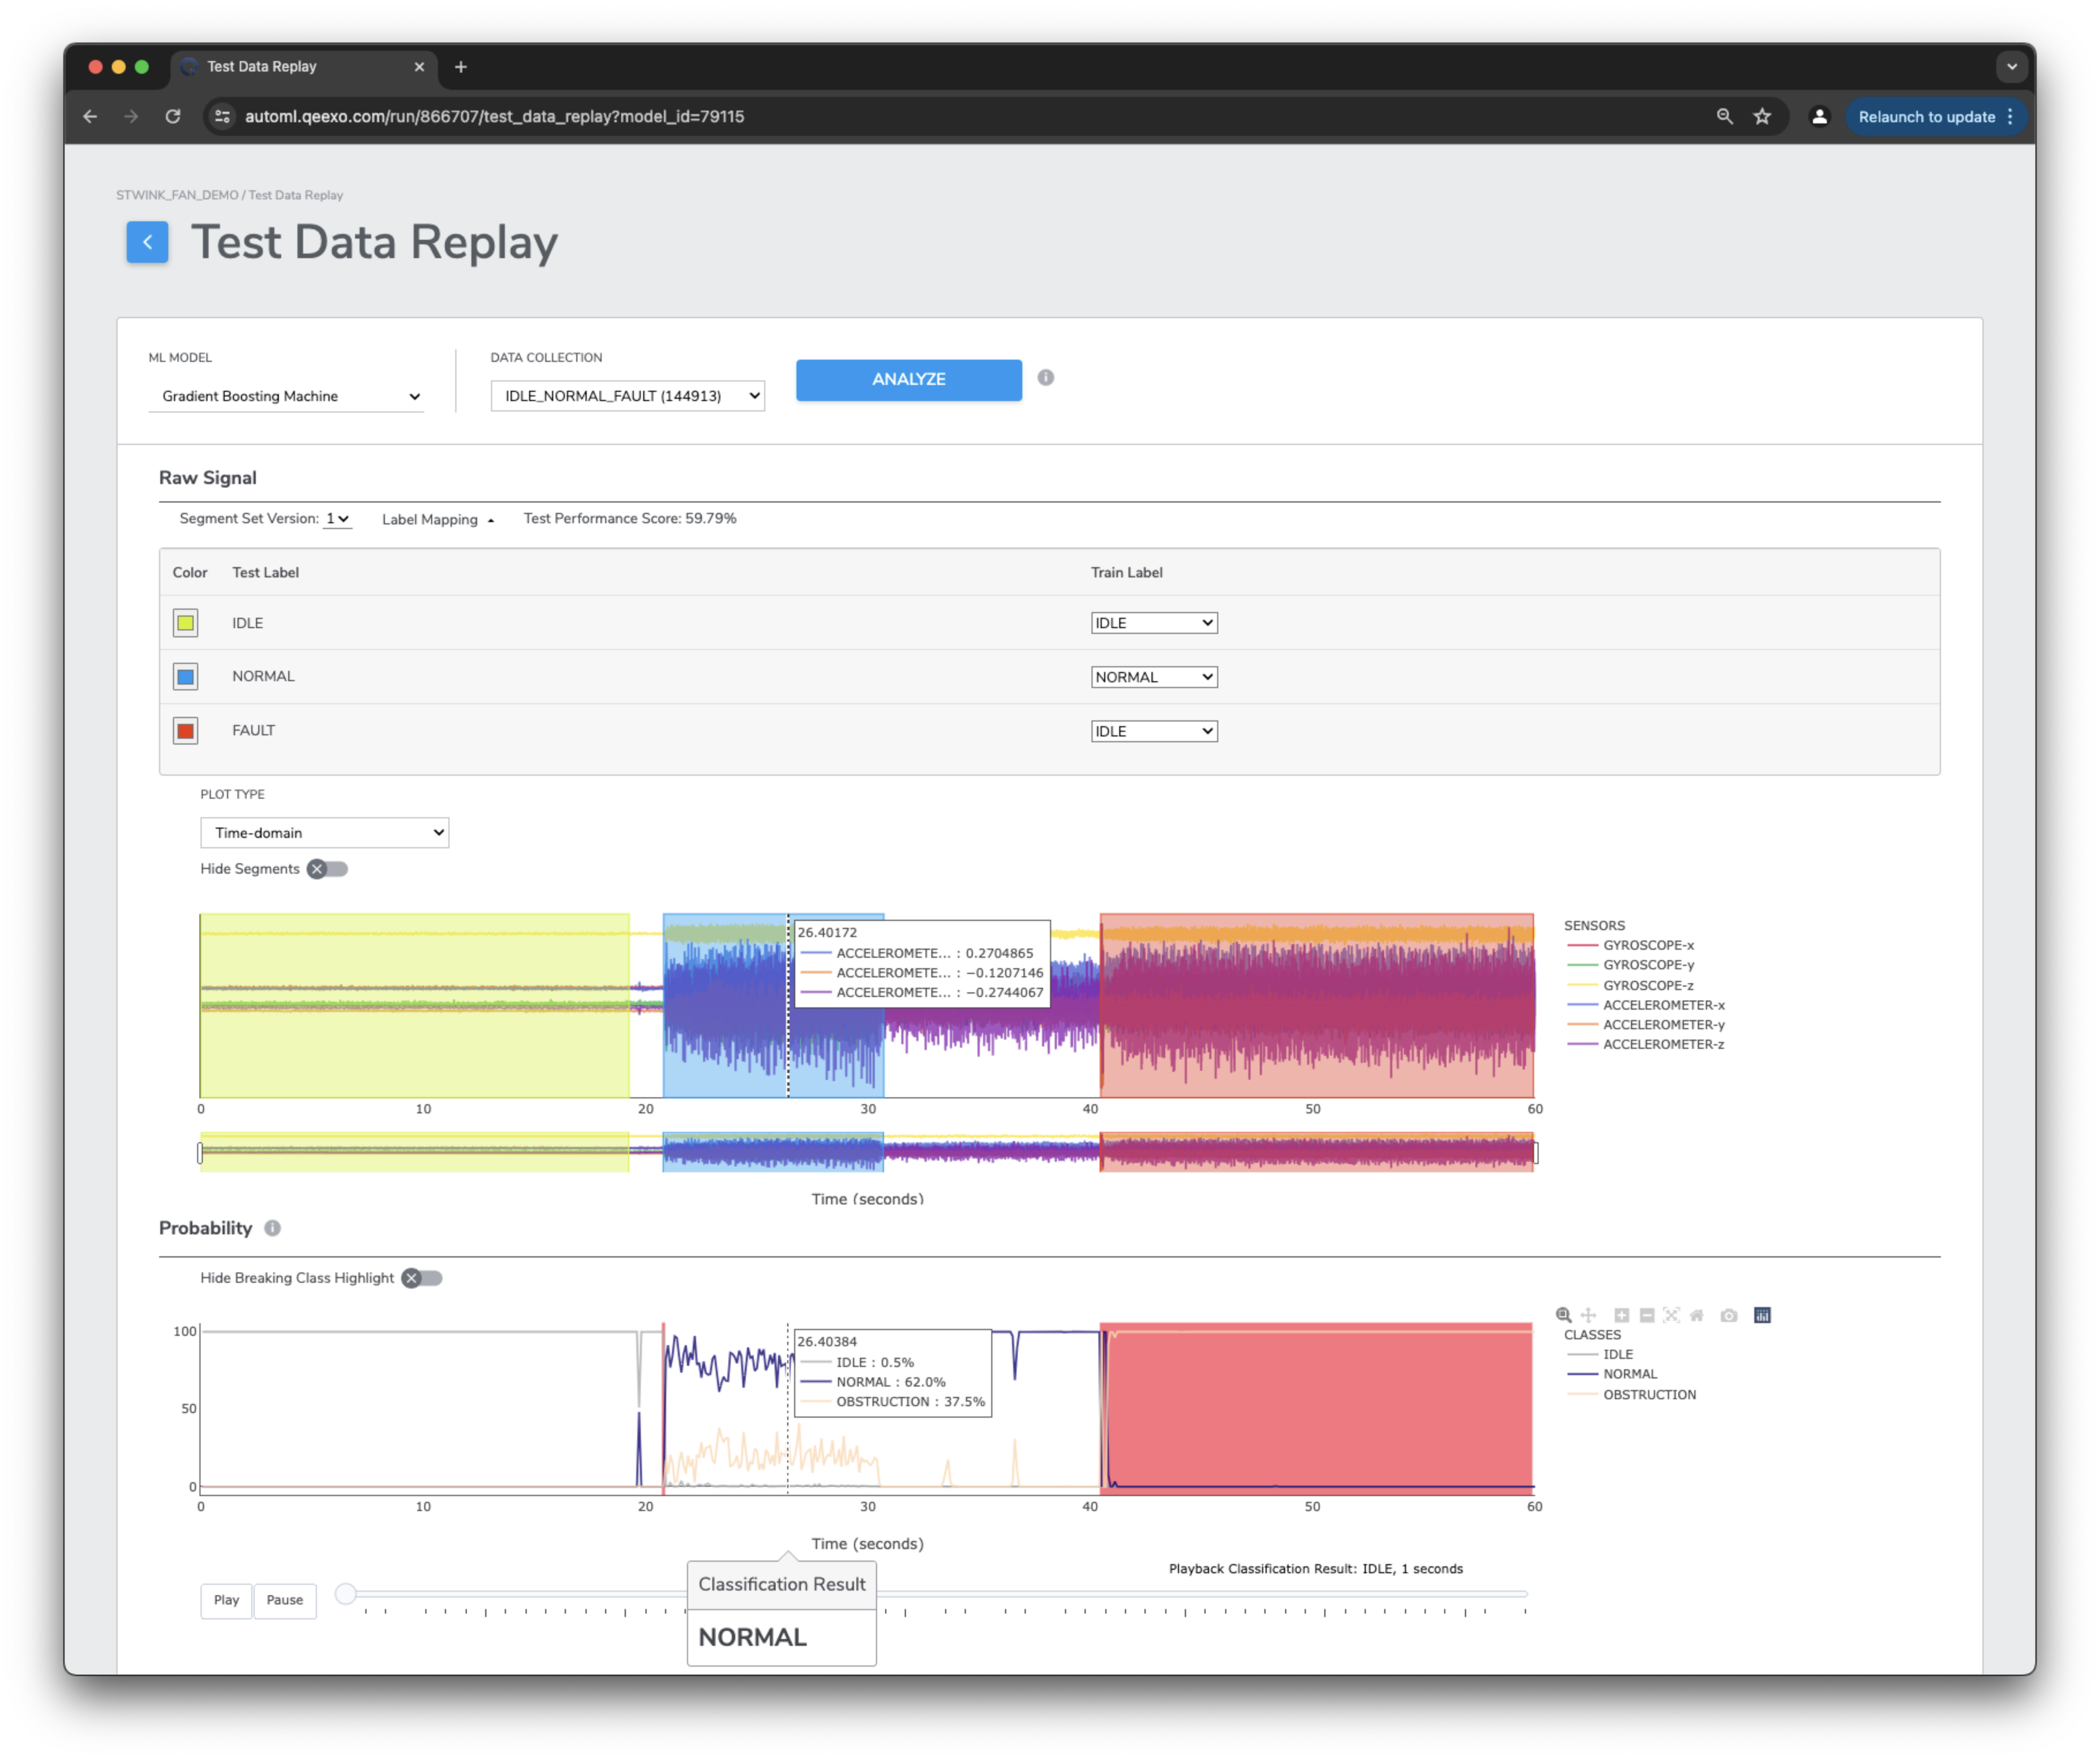
Task: Go back with the blue arrow button
Action: pyautogui.click(x=147, y=242)
